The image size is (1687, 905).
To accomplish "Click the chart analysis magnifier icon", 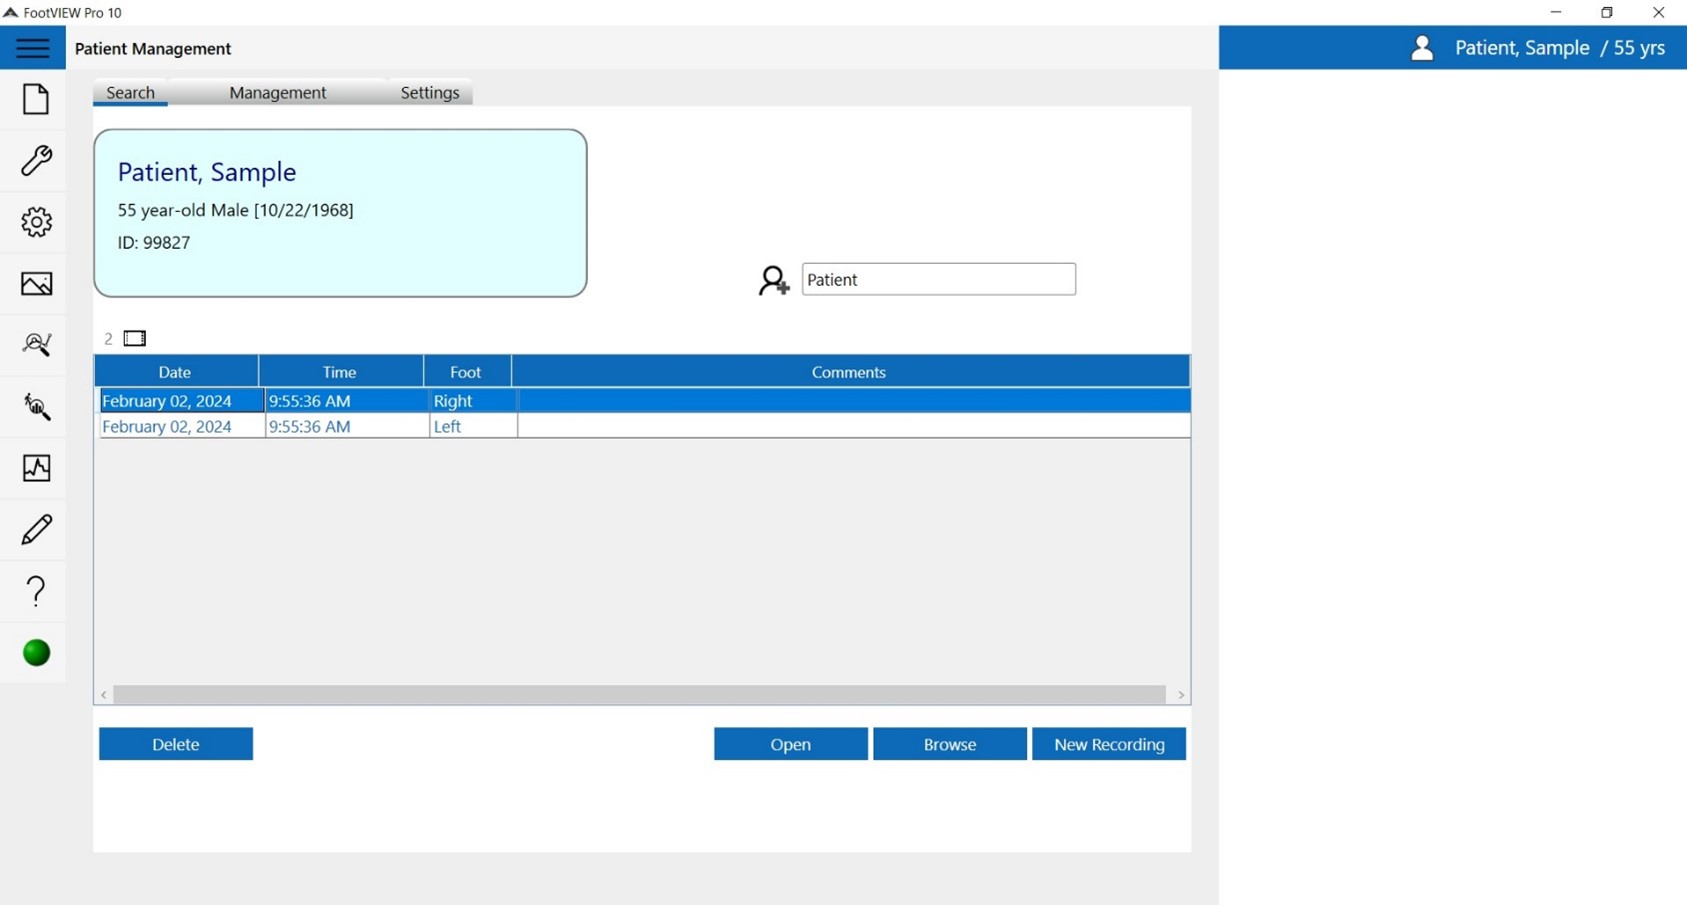I will pos(36,345).
